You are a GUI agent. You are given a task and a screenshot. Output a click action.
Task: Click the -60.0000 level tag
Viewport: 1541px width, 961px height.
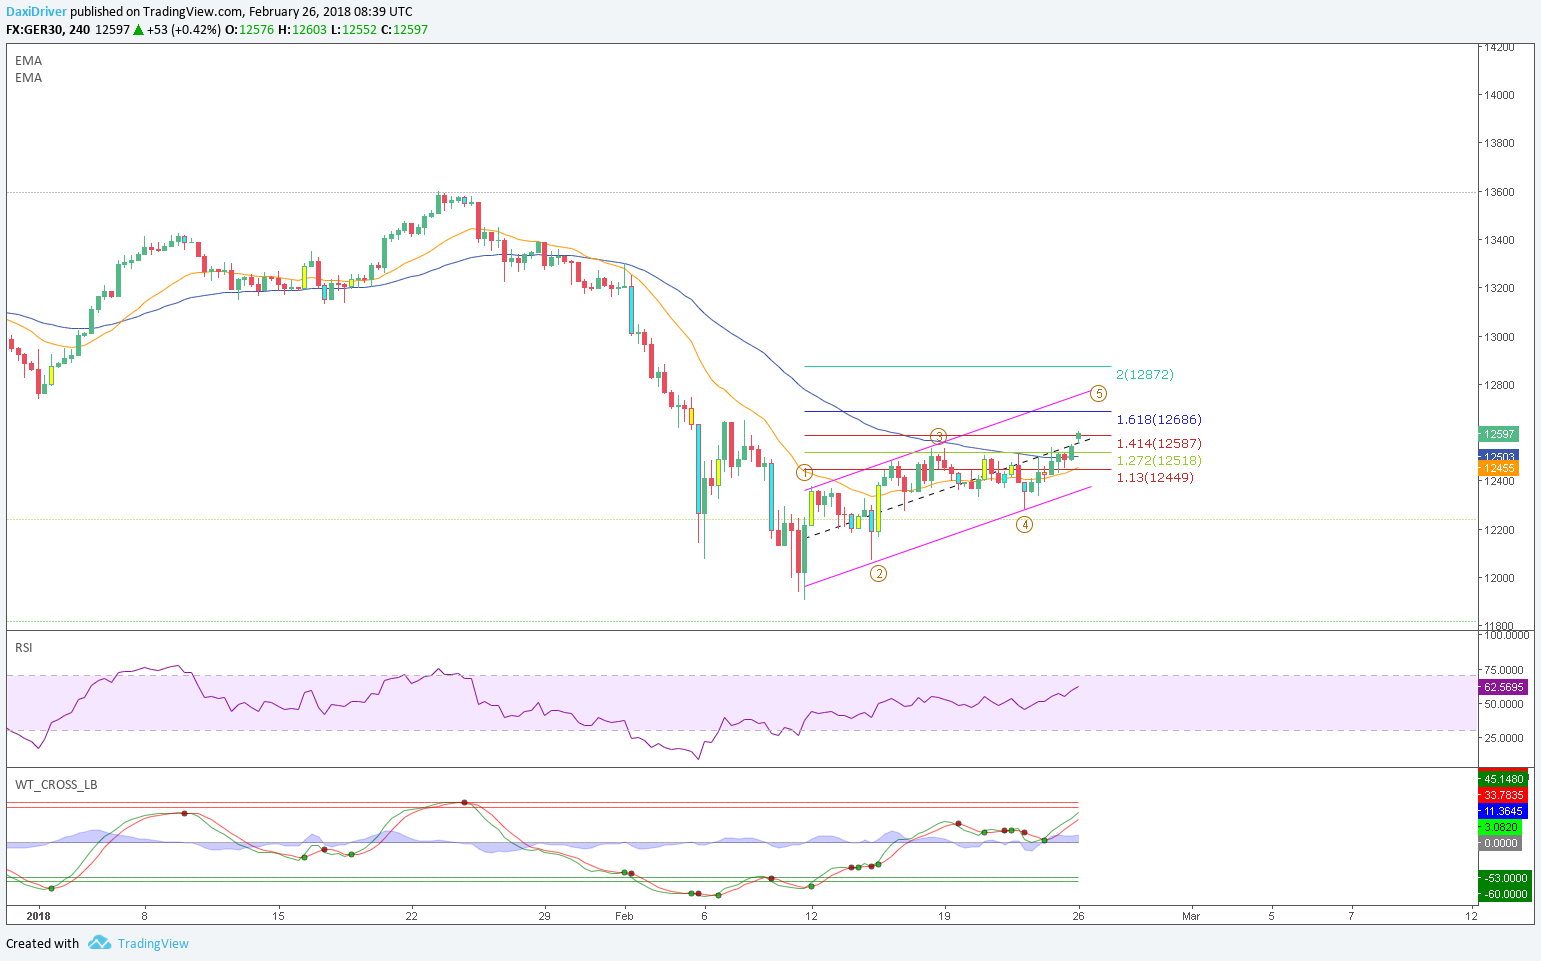tap(1504, 894)
